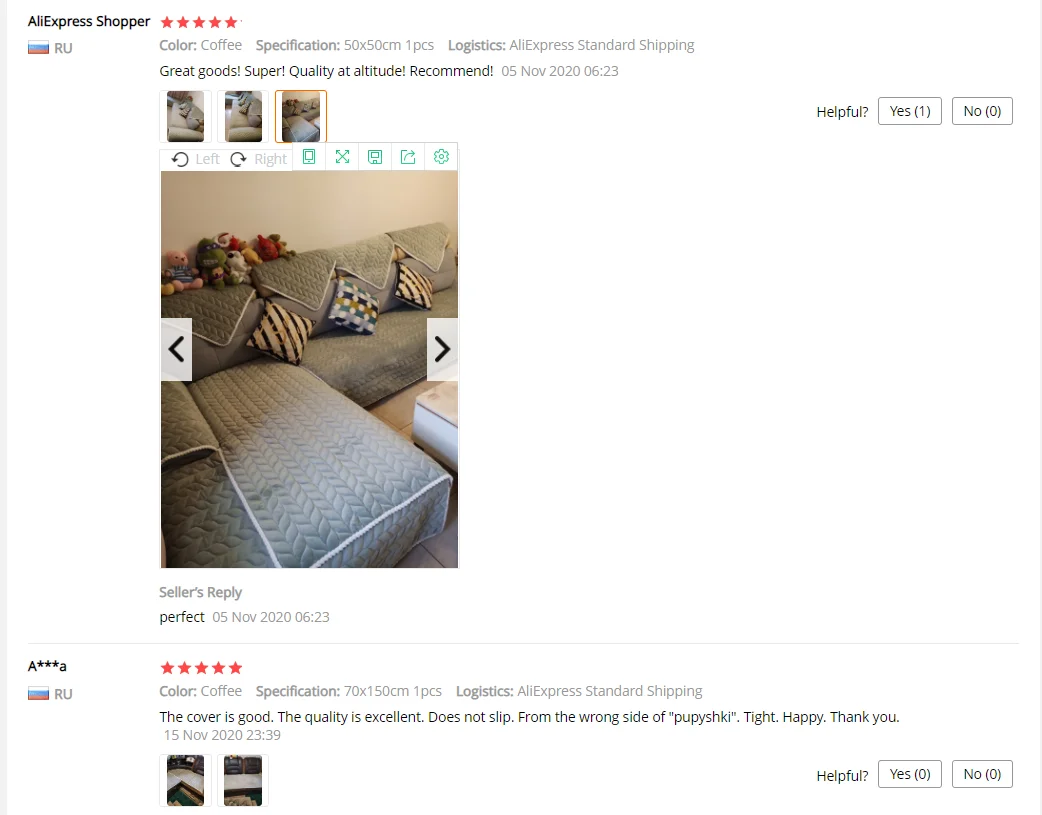Open fullscreen with the expand arrows icon

pos(342,157)
